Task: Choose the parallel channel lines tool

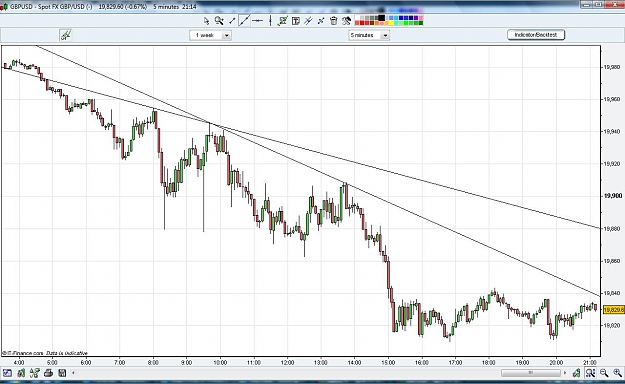Action: pos(308,21)
